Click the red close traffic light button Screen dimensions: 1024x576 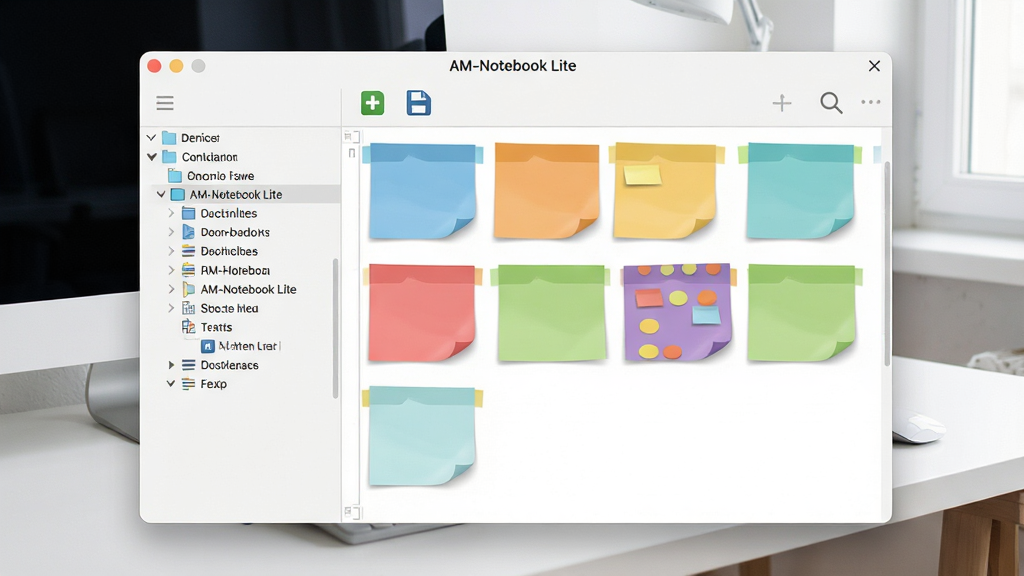tap(154, 66)
